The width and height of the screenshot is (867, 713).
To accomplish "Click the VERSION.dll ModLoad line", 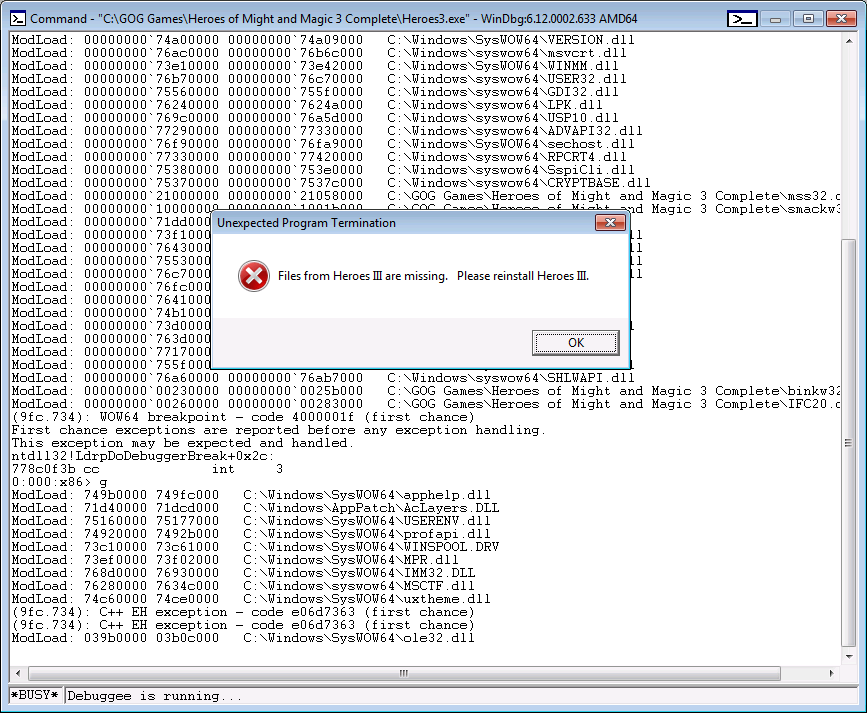I will point(323,40).
